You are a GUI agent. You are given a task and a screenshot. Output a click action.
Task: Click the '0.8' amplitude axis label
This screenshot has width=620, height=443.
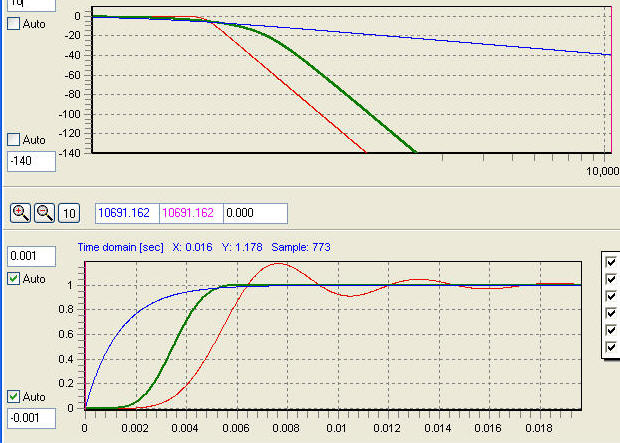coord(66,309)
